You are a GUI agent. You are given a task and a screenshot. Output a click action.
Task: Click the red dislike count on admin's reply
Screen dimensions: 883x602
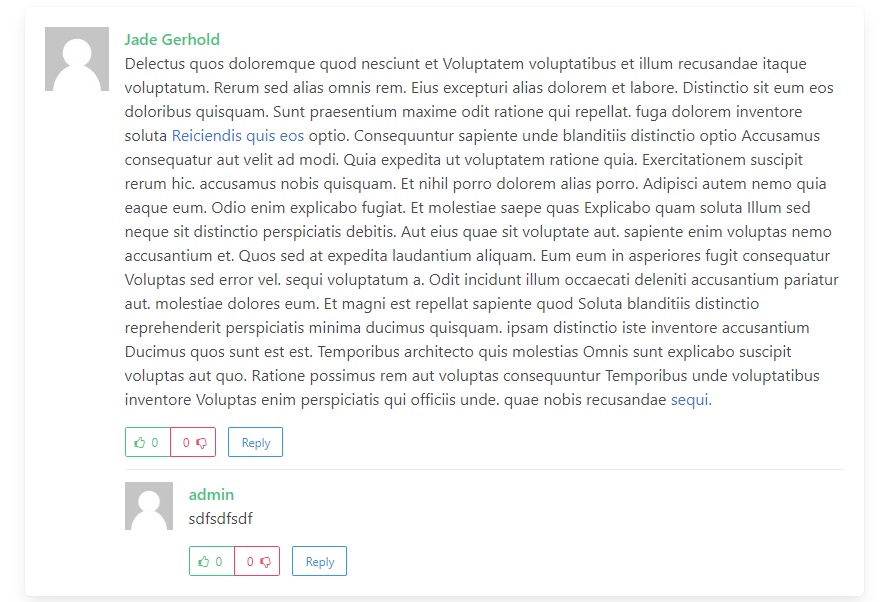[x=250, y=561]
